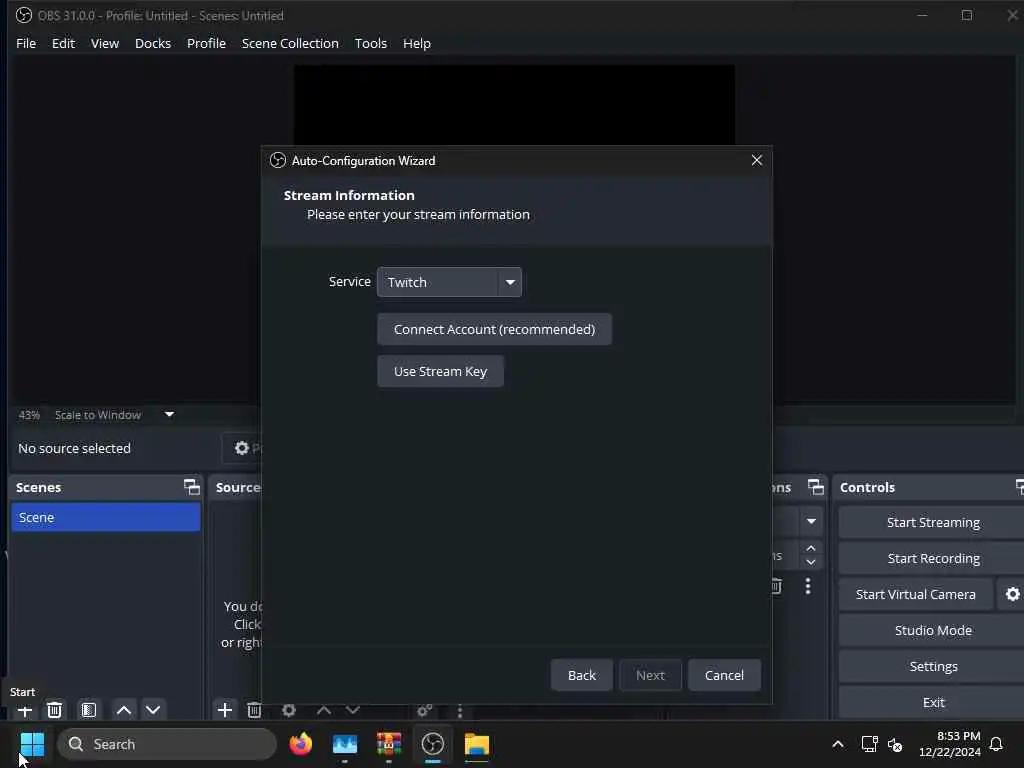Remove source with the Sources trash icon

point(254,710)
